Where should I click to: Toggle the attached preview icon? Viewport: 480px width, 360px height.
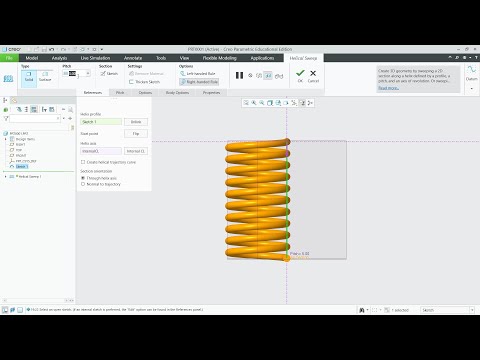268,76
